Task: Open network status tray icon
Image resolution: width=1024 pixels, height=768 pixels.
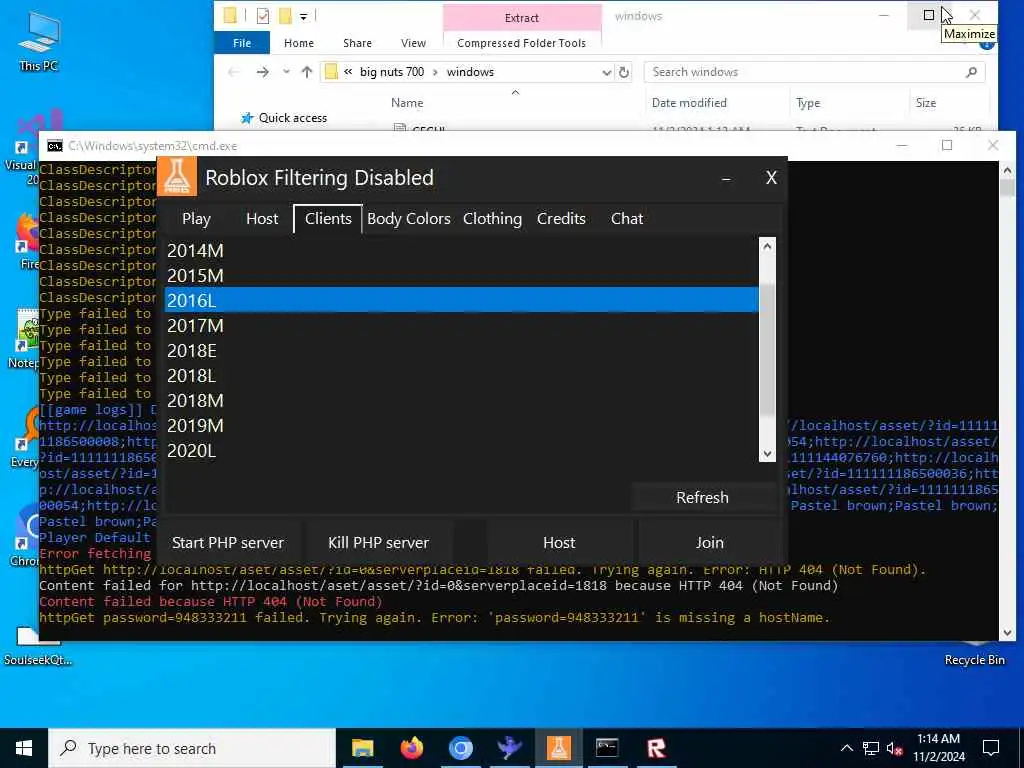Action: pos(870,748)
